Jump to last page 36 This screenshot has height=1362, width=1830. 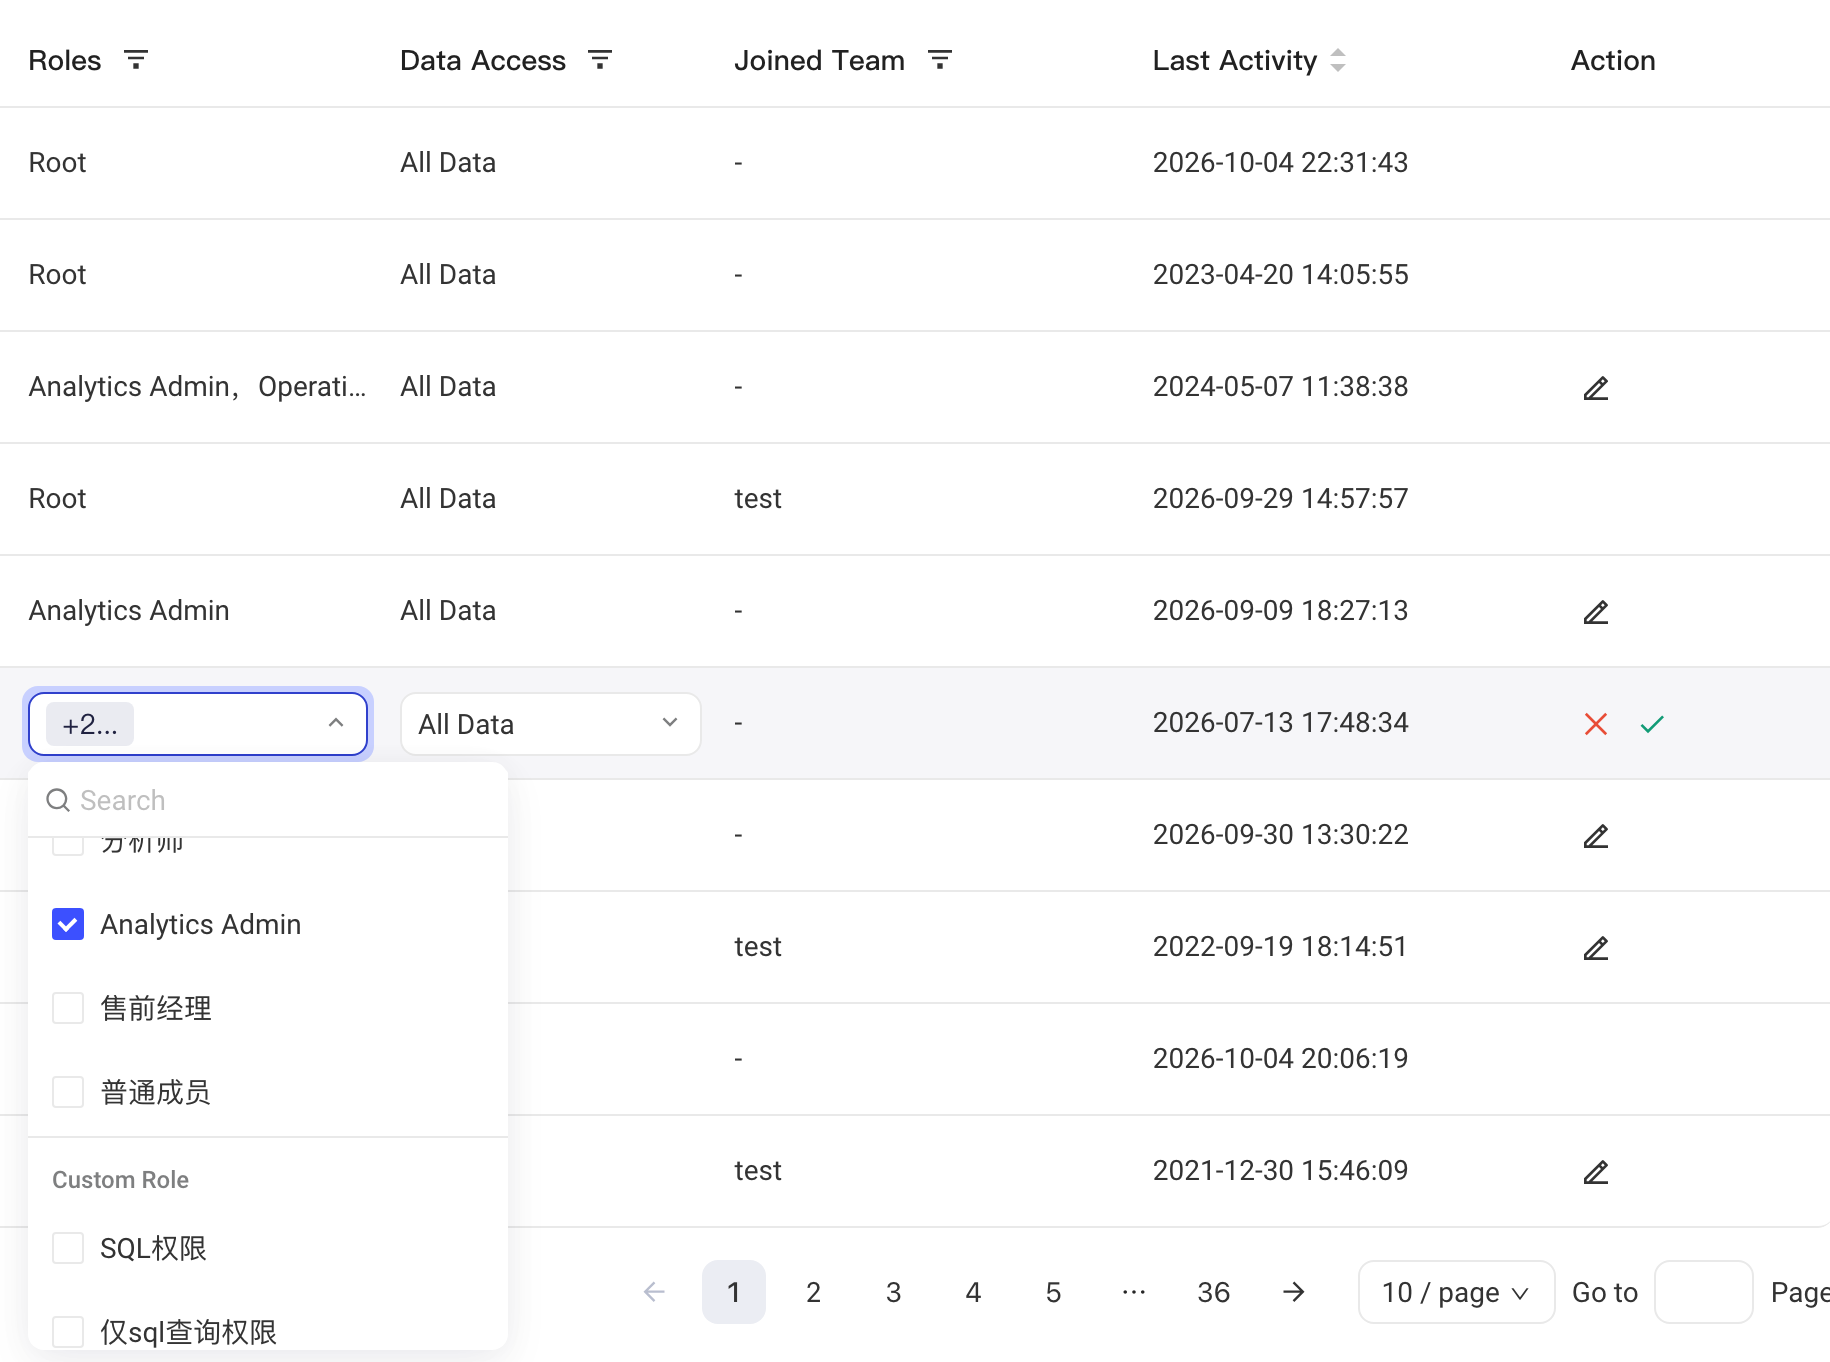(x=1214, y=1292)
